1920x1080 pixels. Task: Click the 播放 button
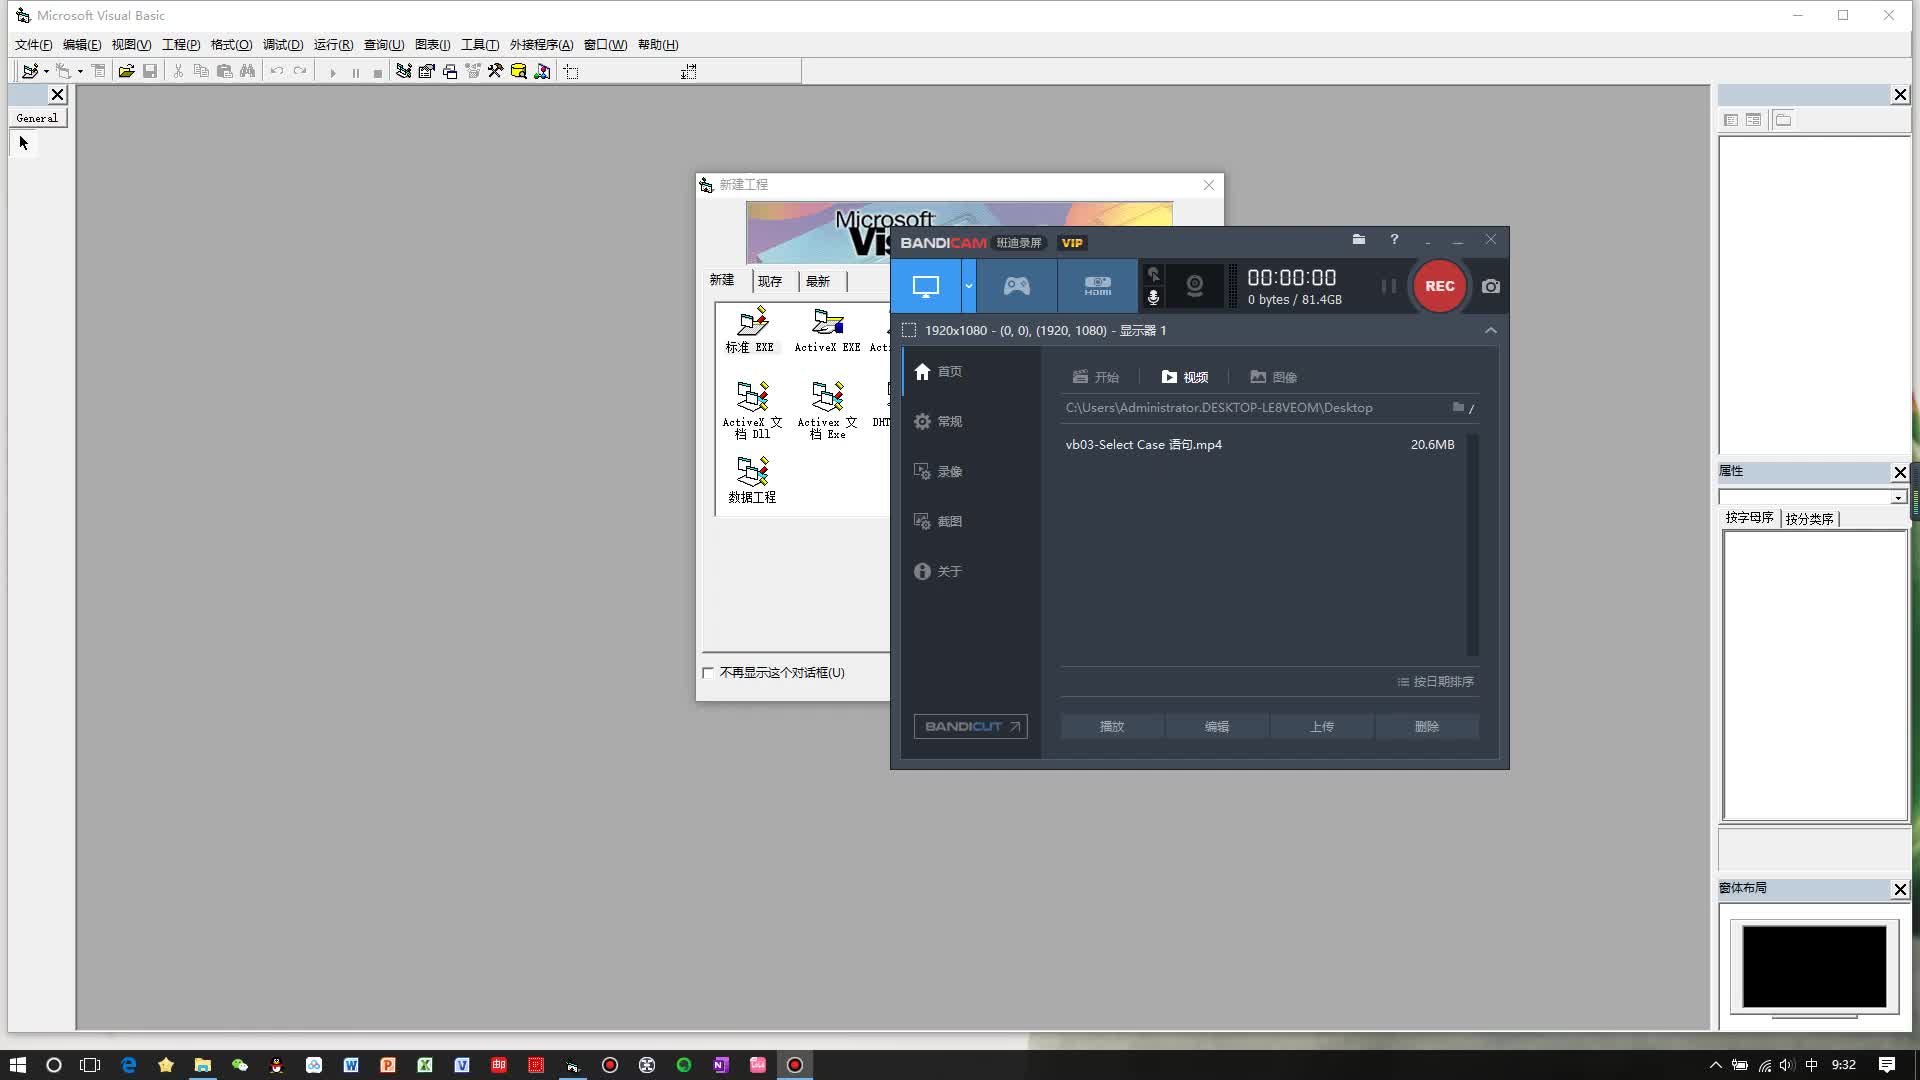(x=1112, y=727)
